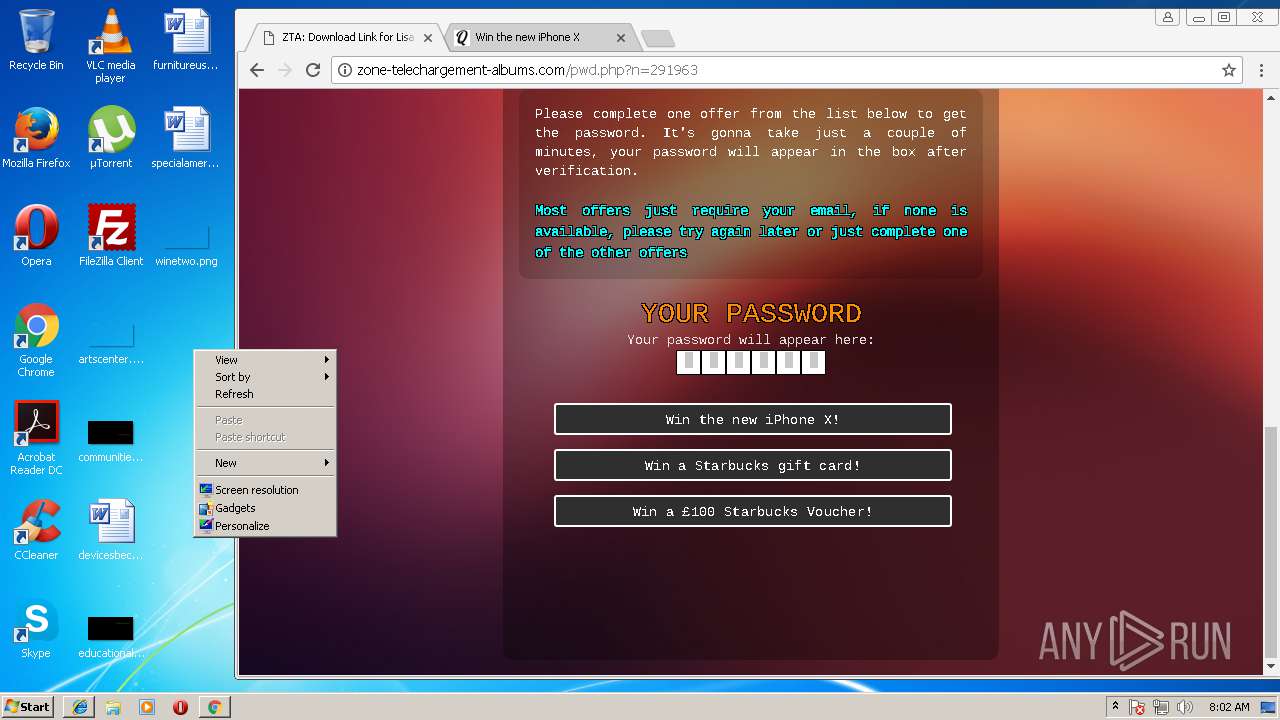Open the µTorrent desktop shortcut
This screenshot has height=720, width=1280.
point(110,138)
